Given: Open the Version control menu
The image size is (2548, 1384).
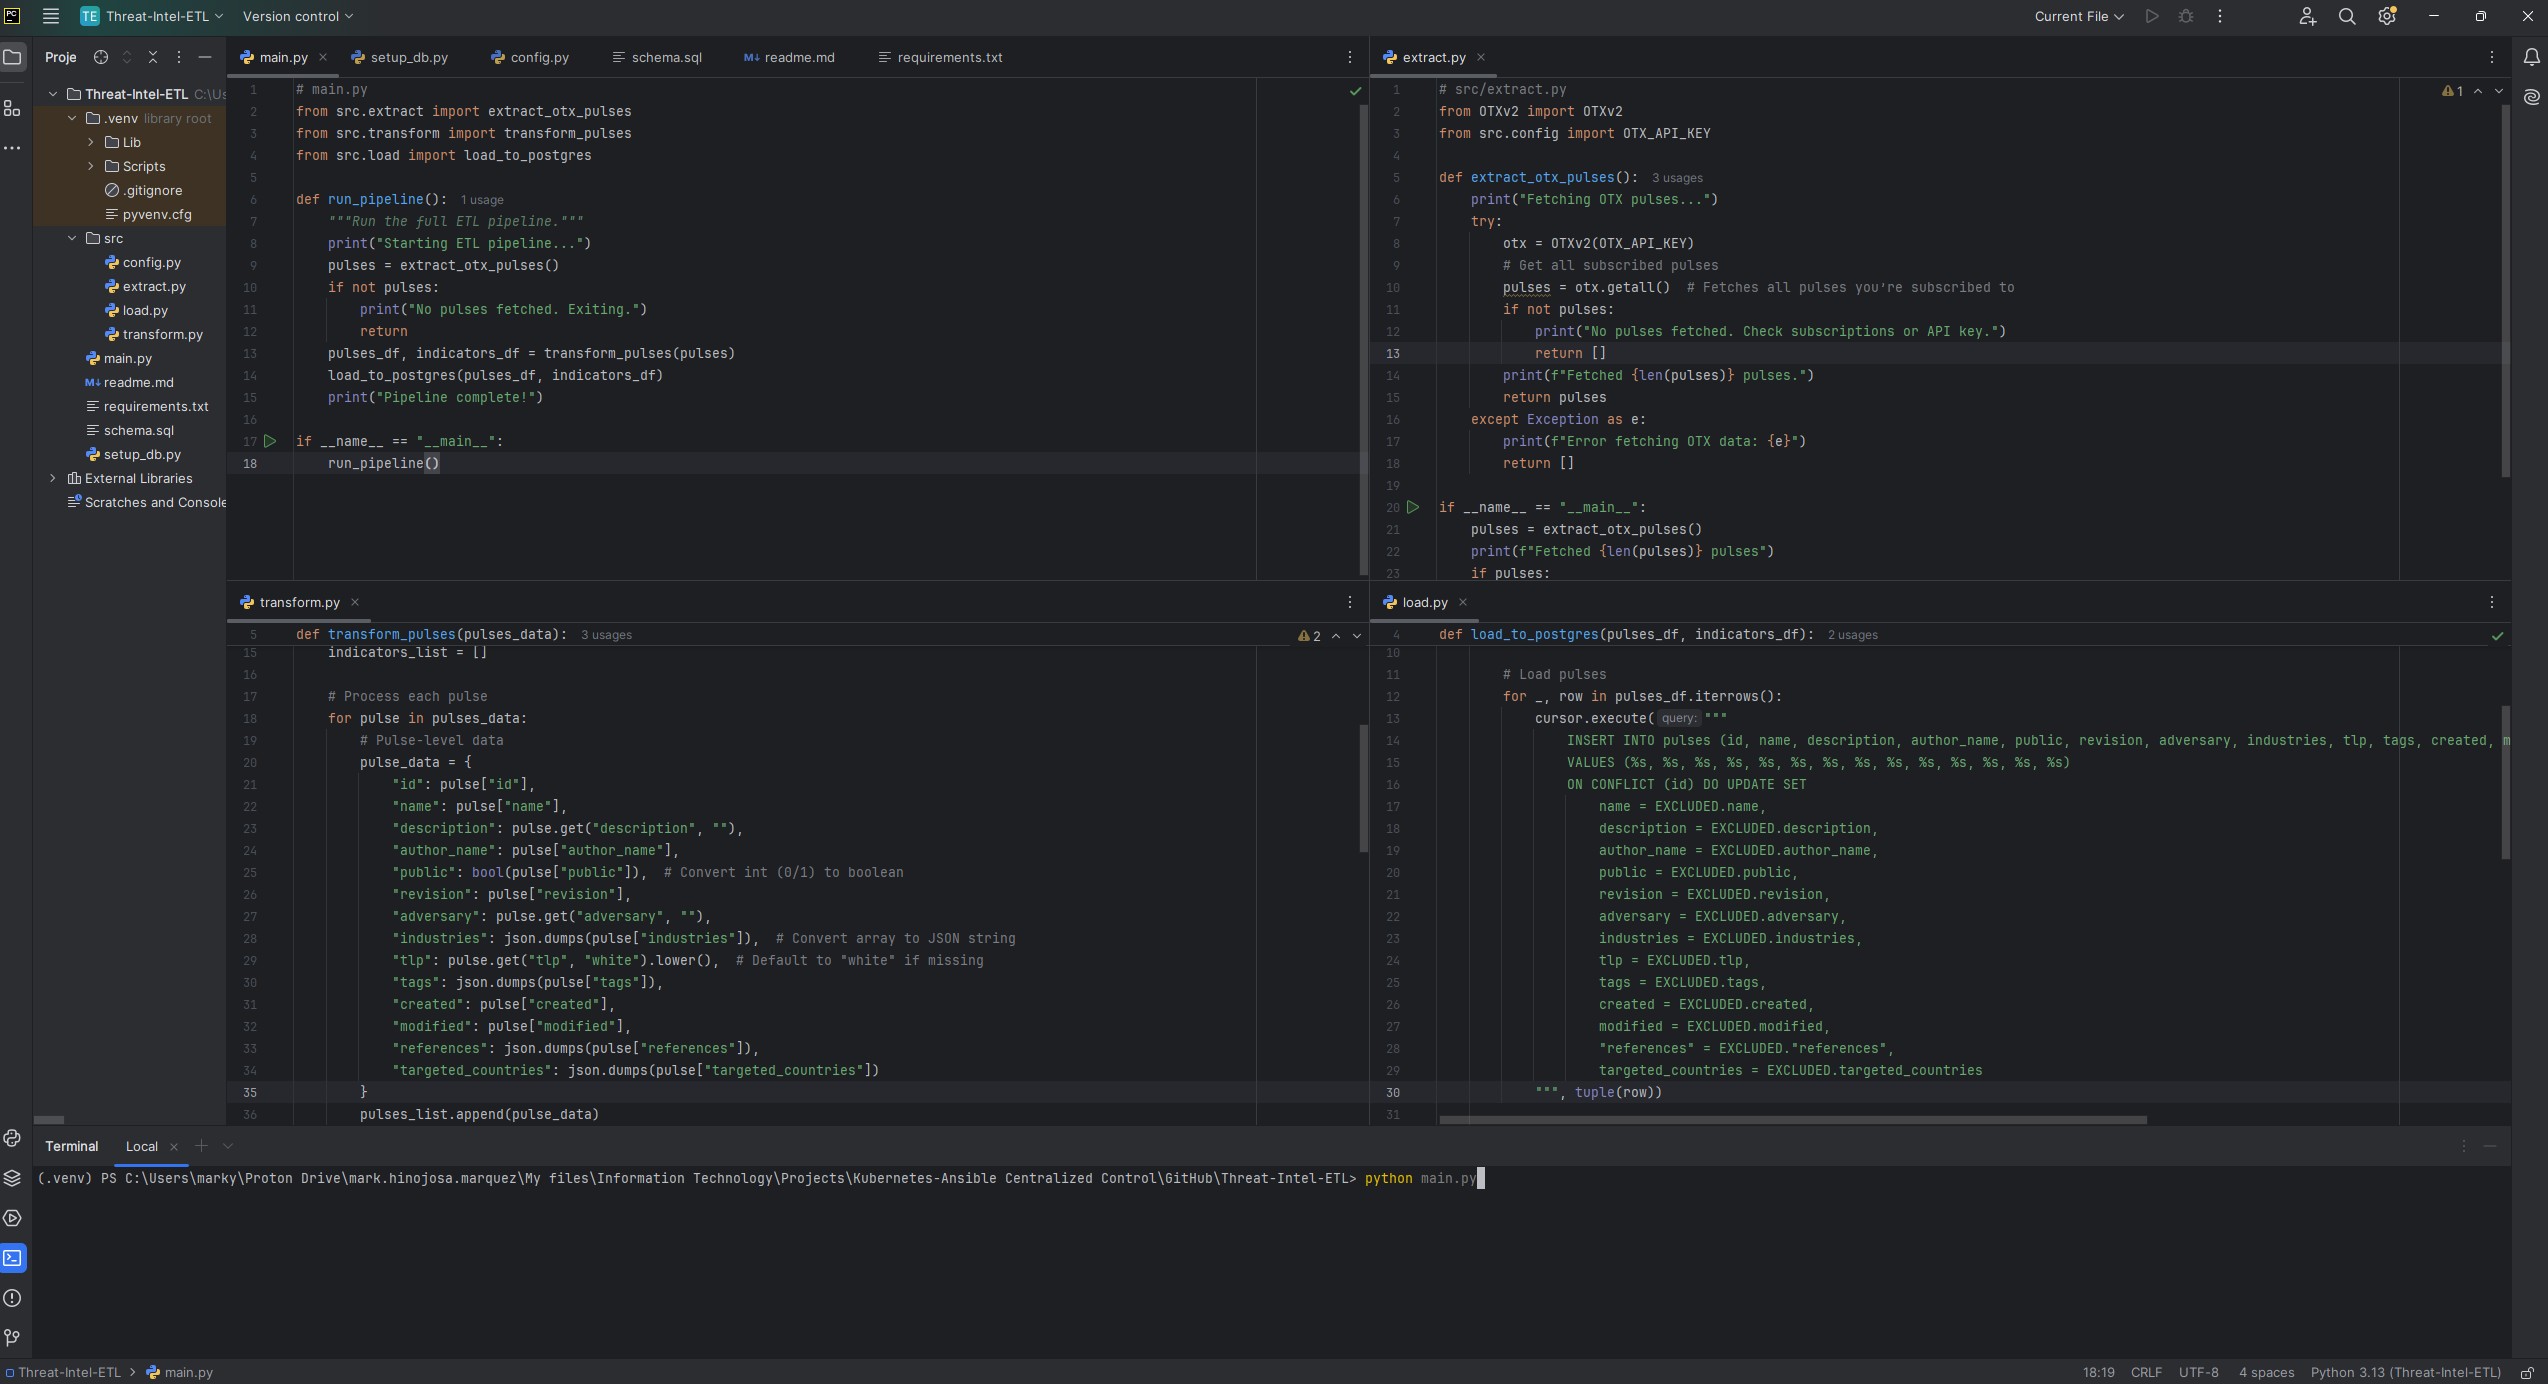Looking at the screenshot, I should coord(295,16).
